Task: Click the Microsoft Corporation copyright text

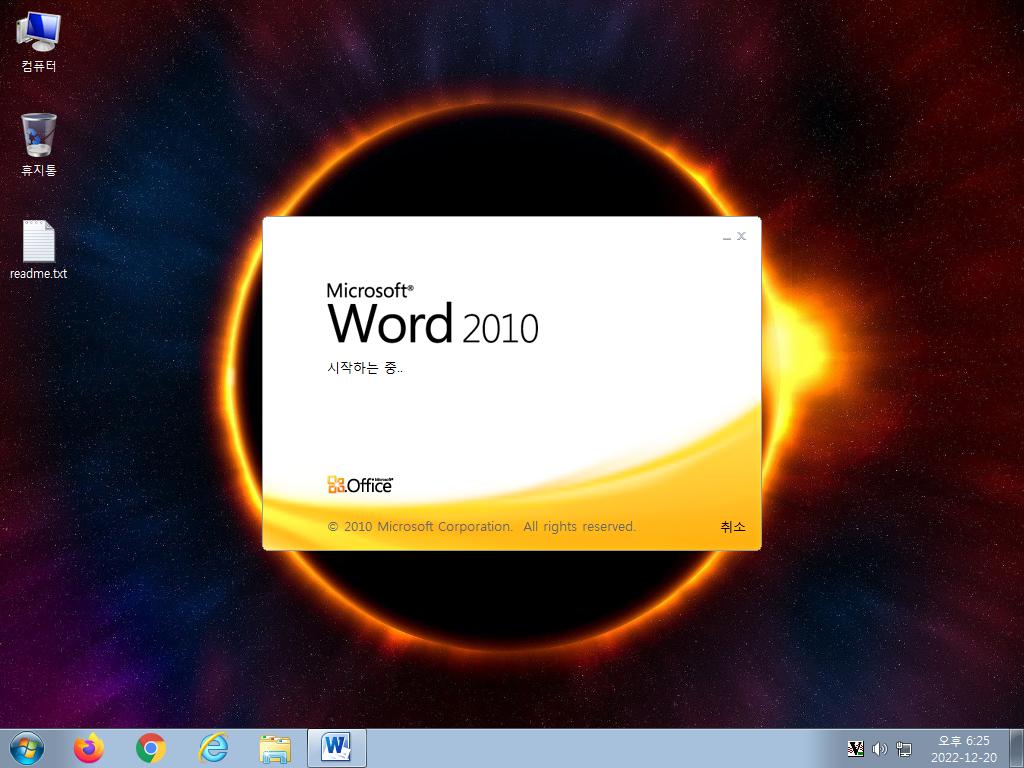Action: 481,526
